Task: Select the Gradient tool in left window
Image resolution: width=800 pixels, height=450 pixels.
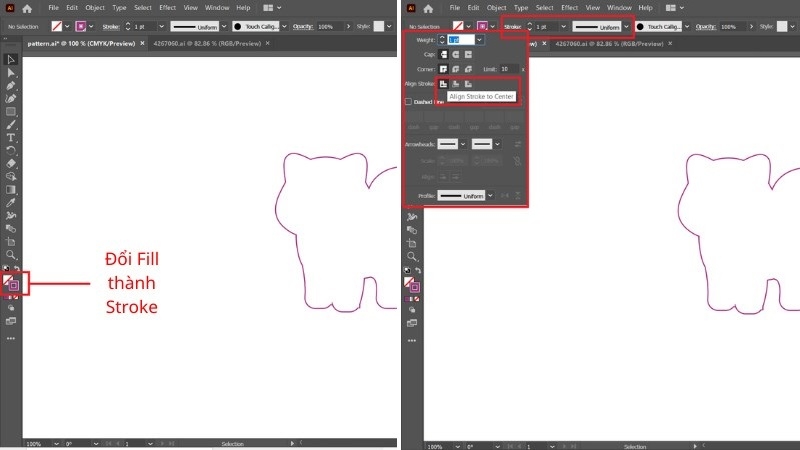Action: tap(11, 190)
